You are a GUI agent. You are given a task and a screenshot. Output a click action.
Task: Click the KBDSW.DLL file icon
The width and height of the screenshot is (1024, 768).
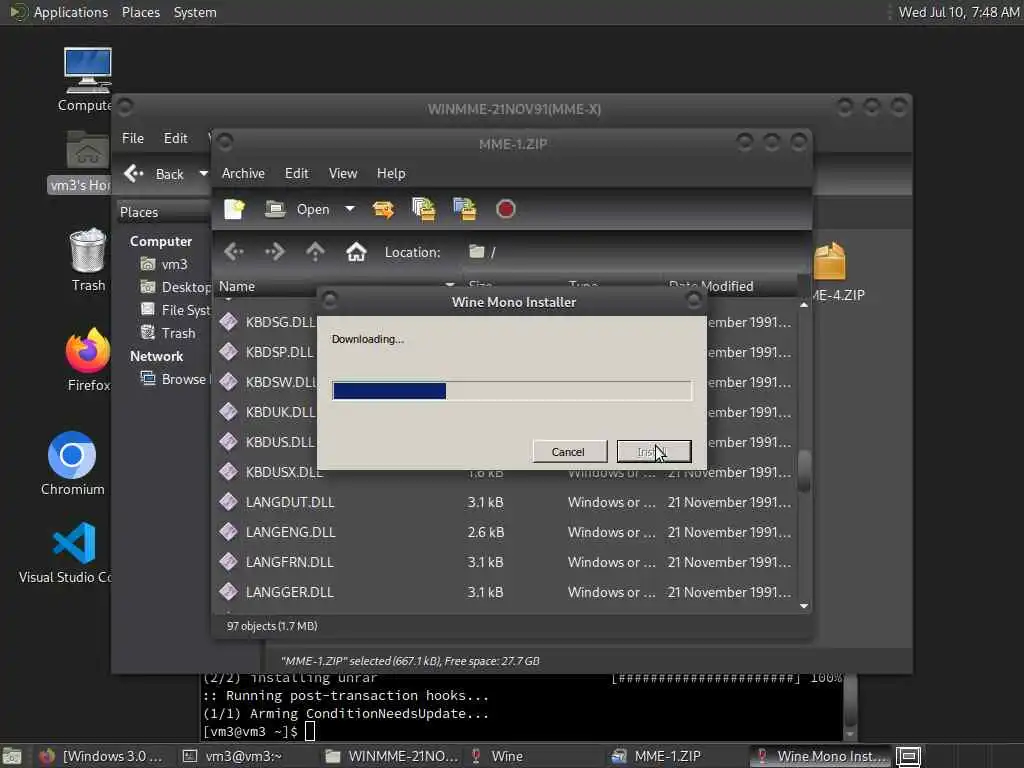[229, 382]
